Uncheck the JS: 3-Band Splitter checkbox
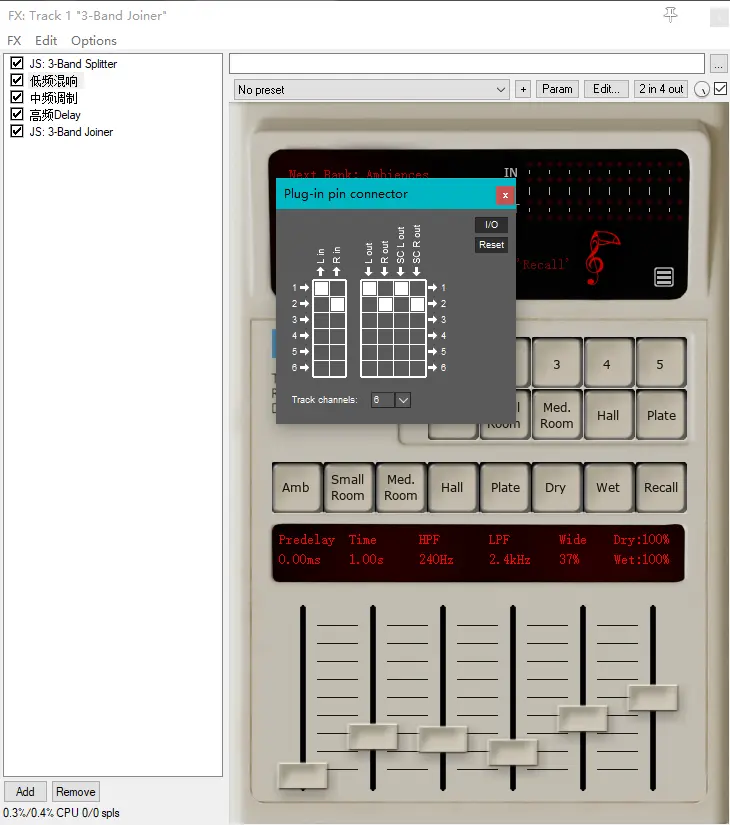730x825 pixels. [17, 64]
